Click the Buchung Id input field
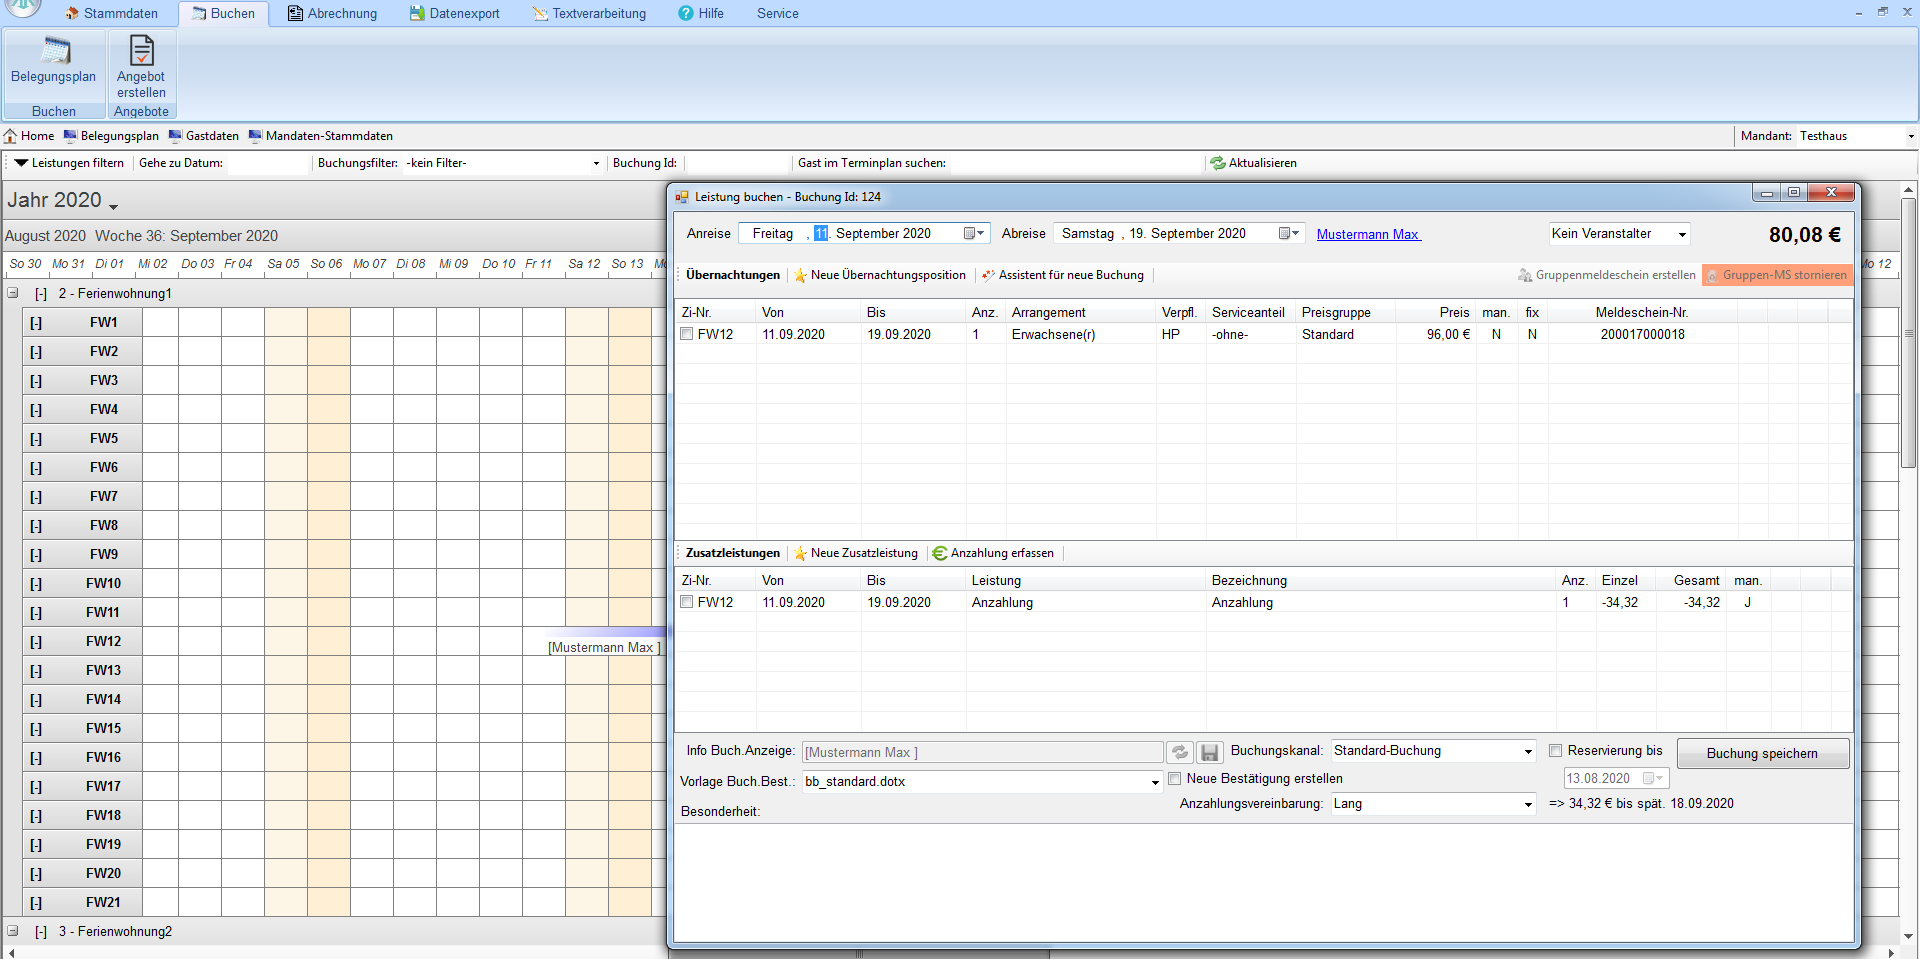This screenshot has height=959, width=1920. [736, 163]
